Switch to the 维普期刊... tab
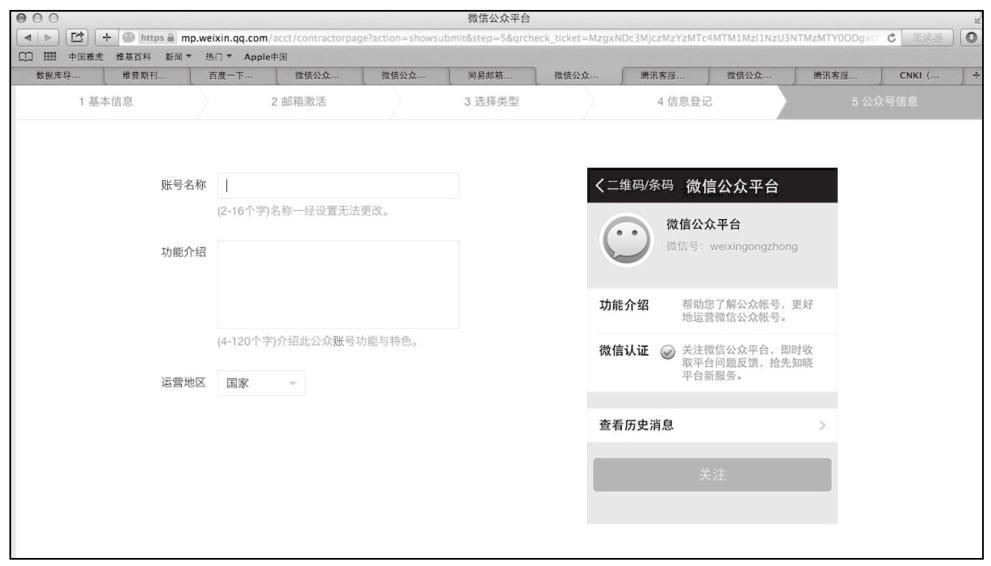Screen dimensions: 991x566 pyautogui.click(x=145, y=76)
